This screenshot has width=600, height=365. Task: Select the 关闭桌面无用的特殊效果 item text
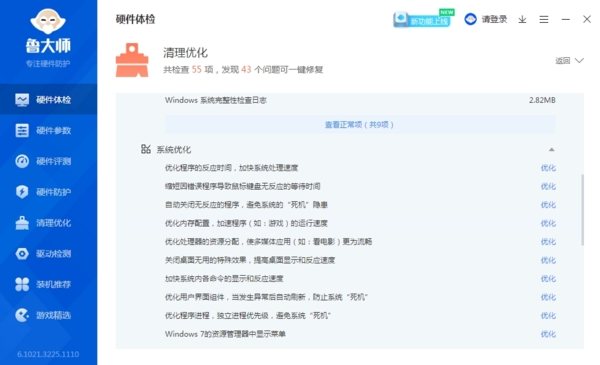tap(250, 260)
